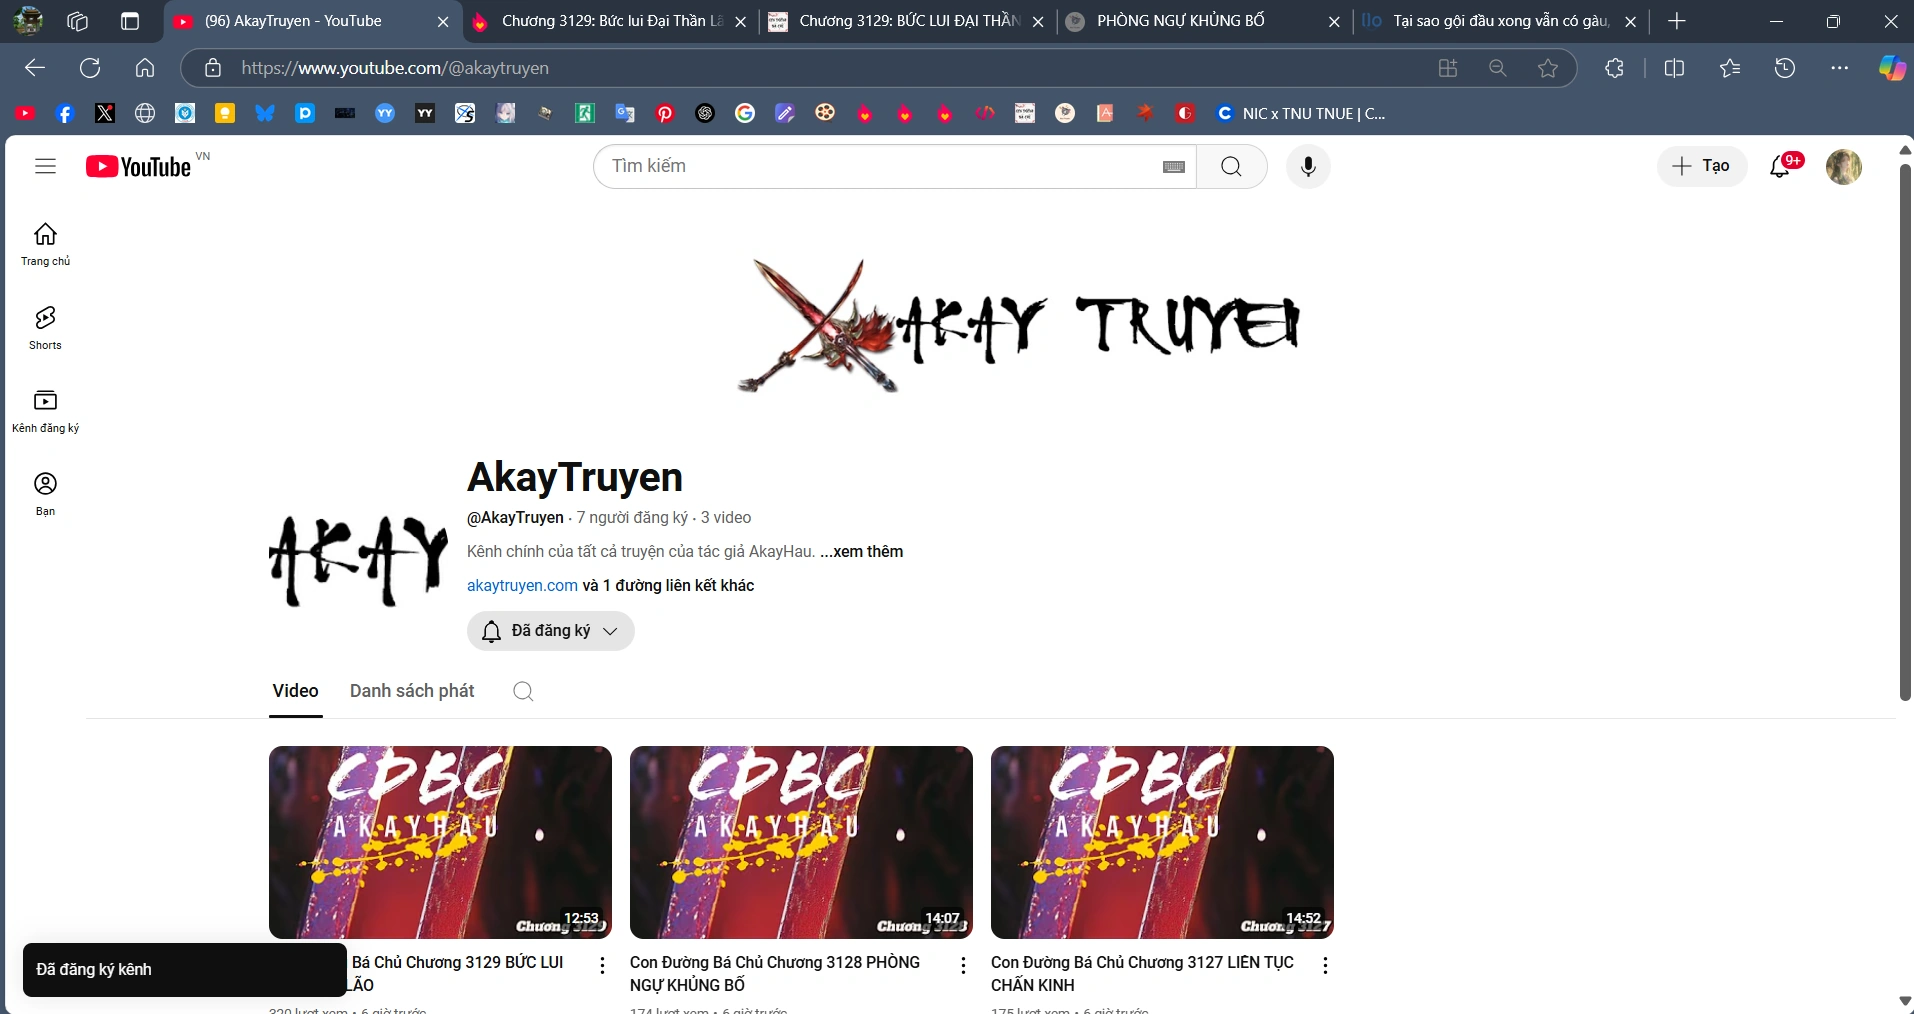Open options menu for Chương 3128 video
The height and width of the screenshot is (1014, 1914).
963,965
